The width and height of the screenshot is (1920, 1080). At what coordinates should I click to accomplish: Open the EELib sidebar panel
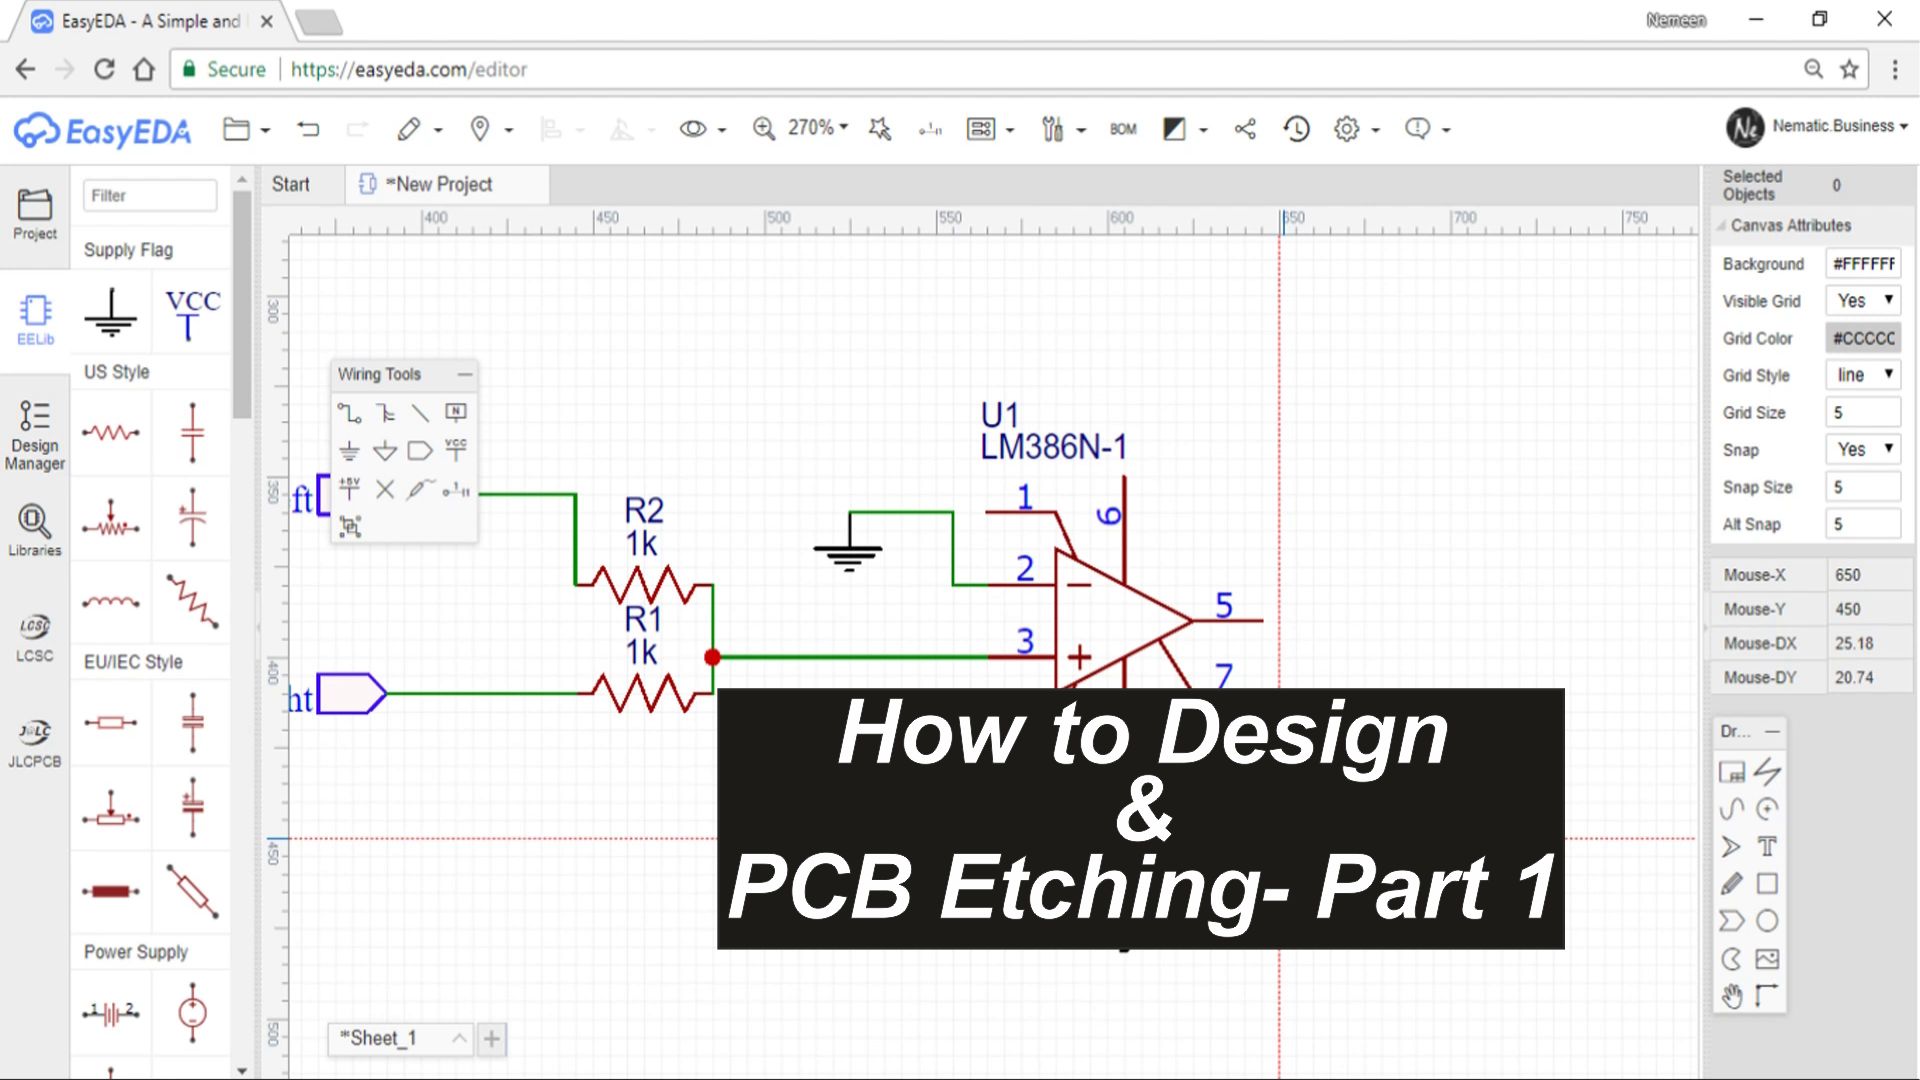(x=35, y=319)
